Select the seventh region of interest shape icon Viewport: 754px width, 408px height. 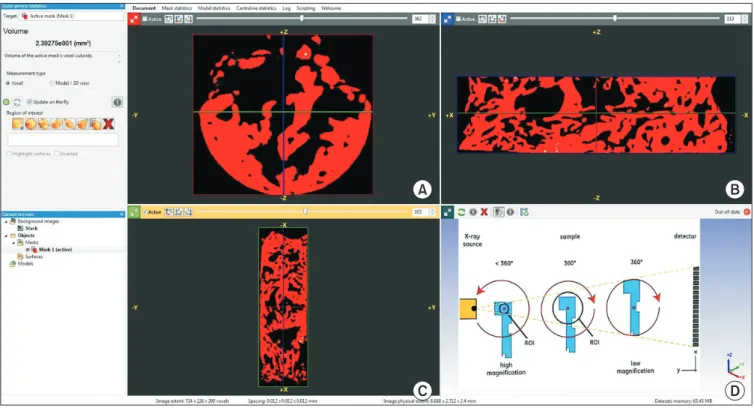pos(96,124)
